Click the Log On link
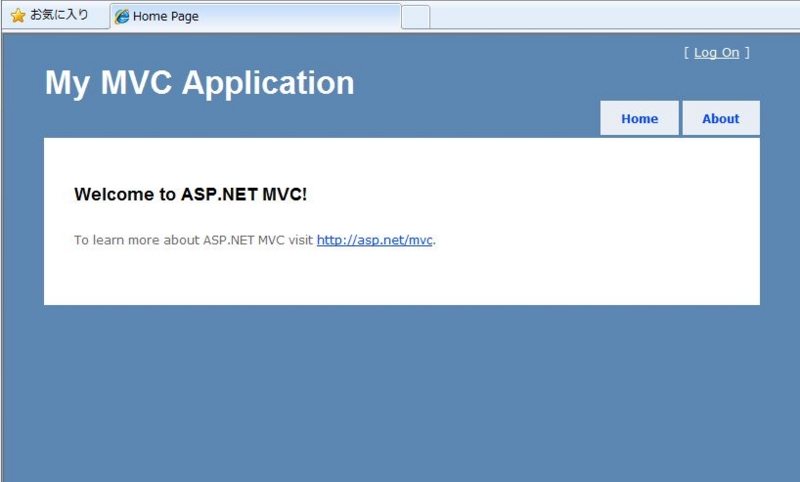This screenshot has height=482, width=800. coord(716,53)
